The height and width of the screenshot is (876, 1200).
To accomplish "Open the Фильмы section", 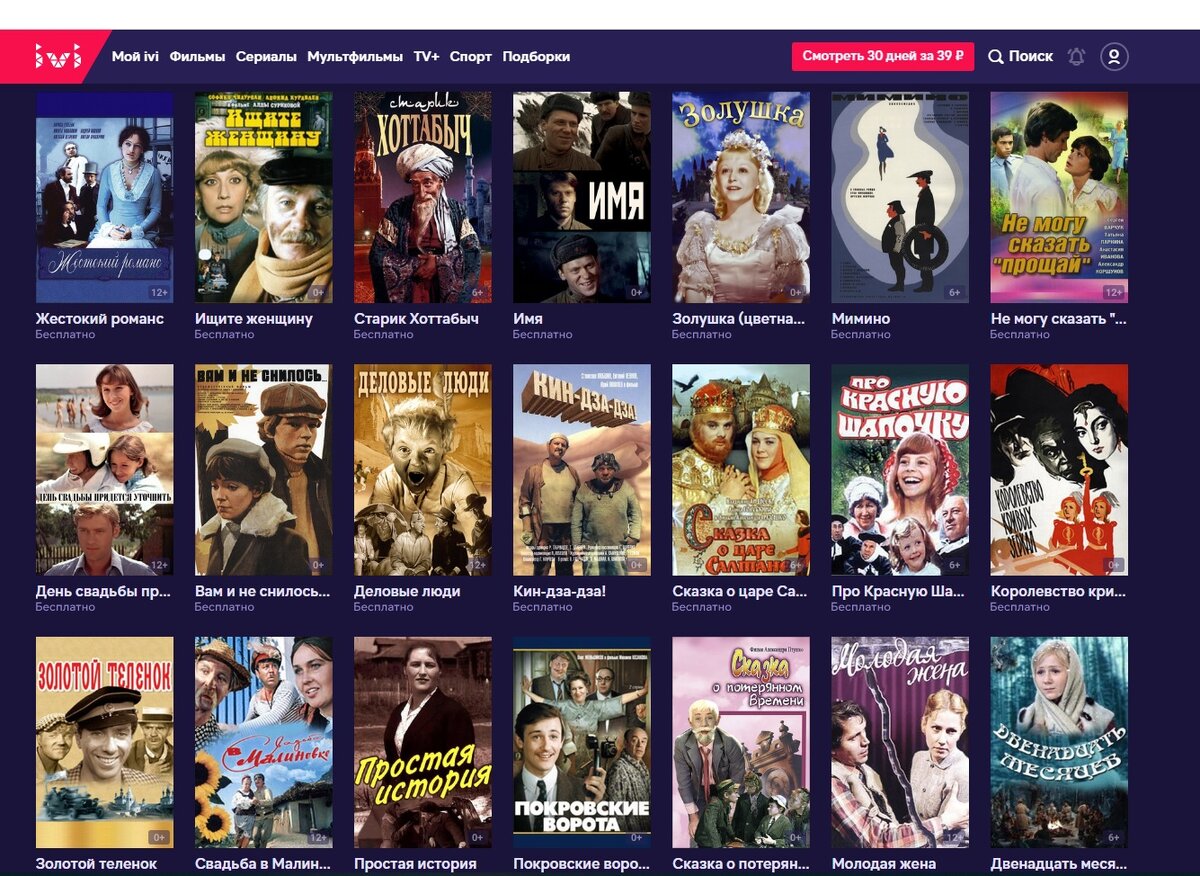I will tap(197, 57).
